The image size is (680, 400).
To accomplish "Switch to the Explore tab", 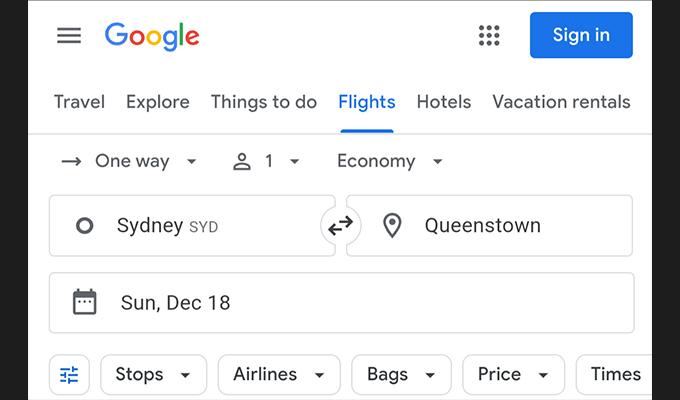I will [x=158, y=102].
